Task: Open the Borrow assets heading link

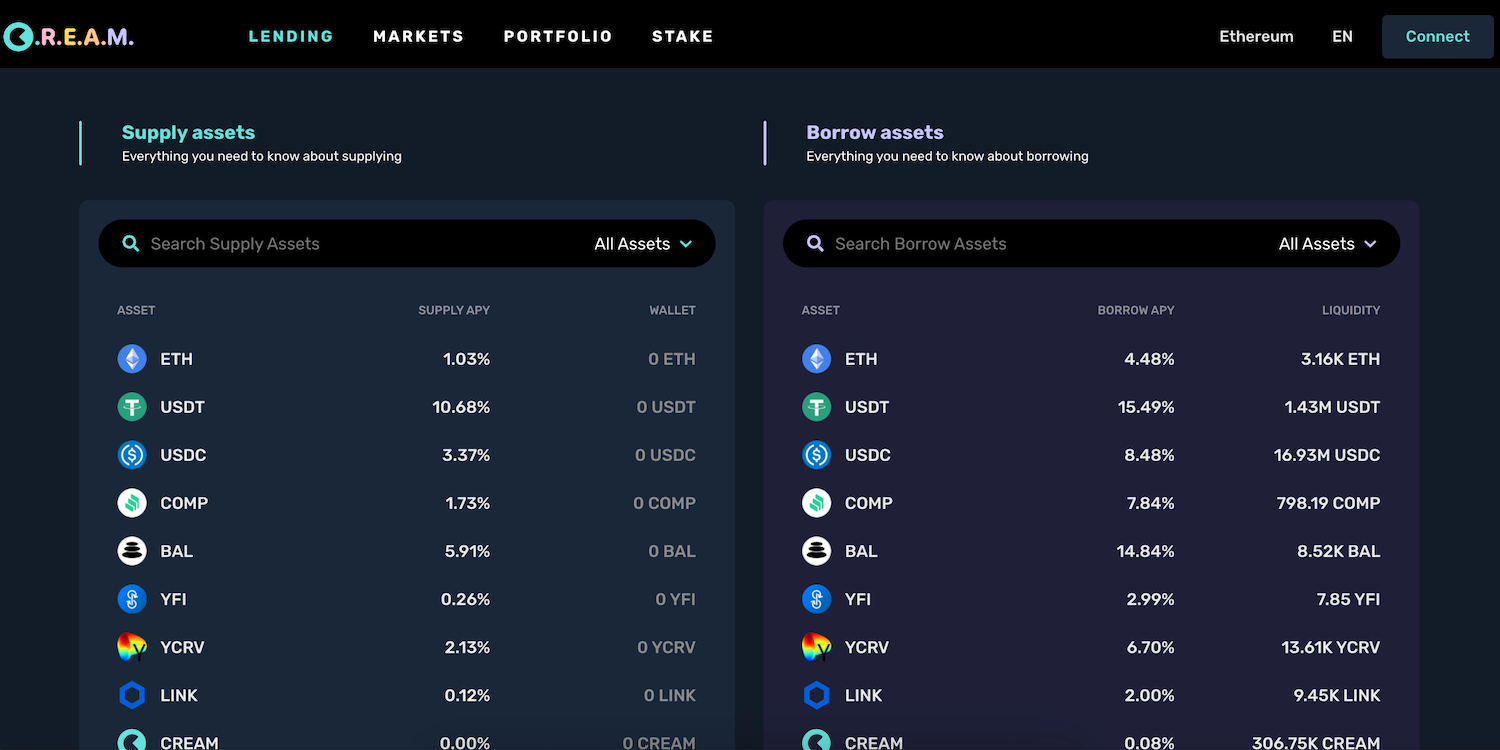Action: coord(875,133)
